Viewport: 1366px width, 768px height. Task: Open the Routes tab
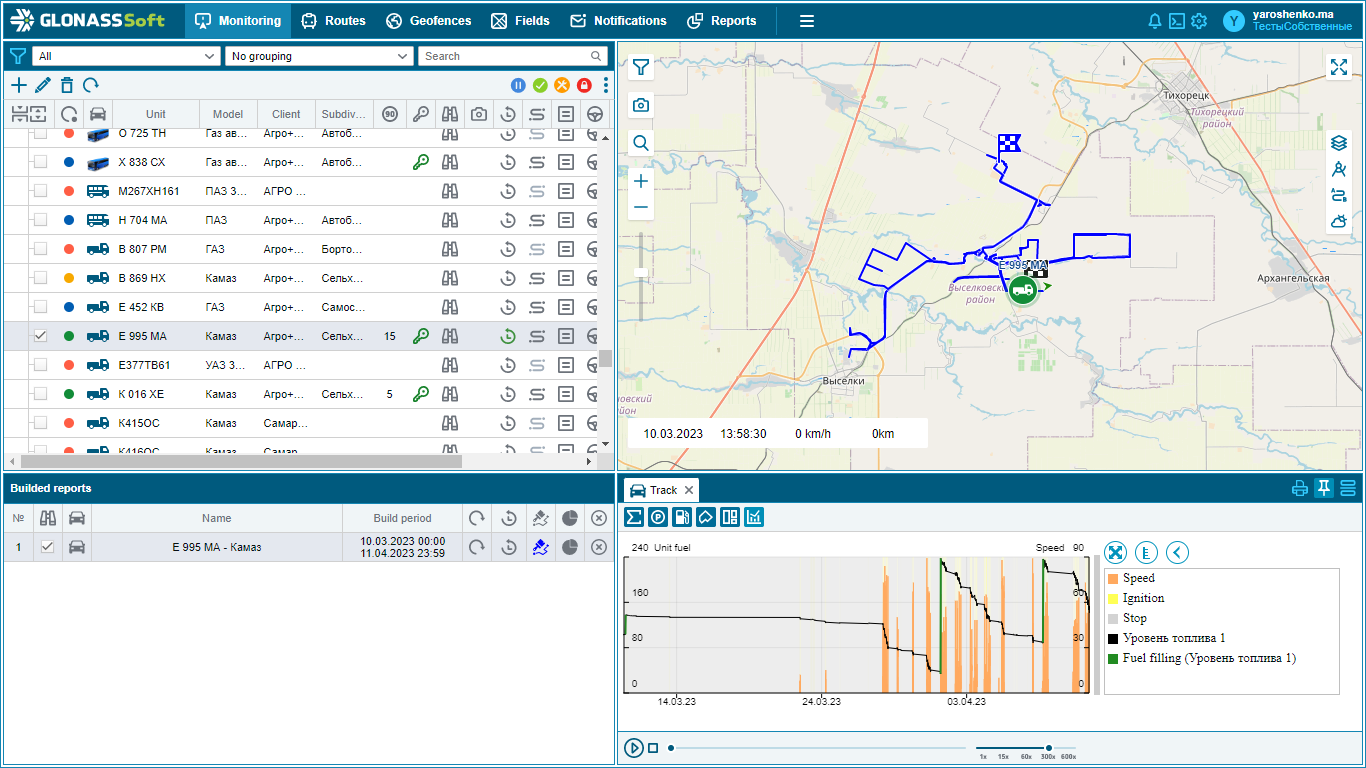(333, 21)
